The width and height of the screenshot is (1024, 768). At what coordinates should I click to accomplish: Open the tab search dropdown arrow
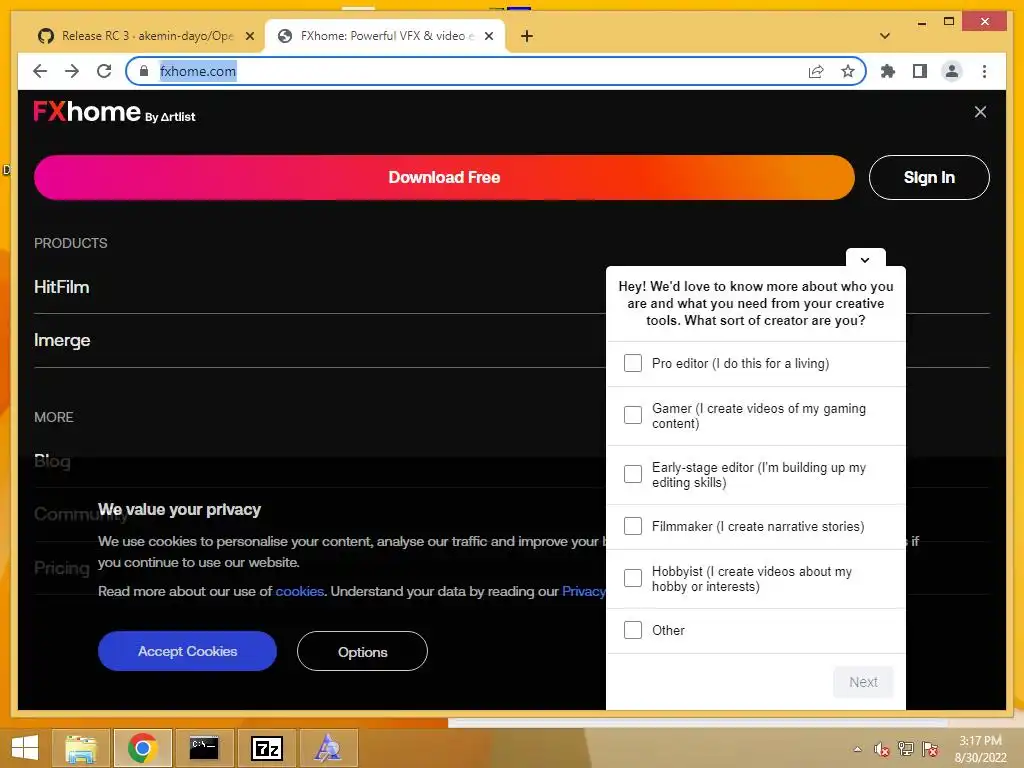click(885, 36)
